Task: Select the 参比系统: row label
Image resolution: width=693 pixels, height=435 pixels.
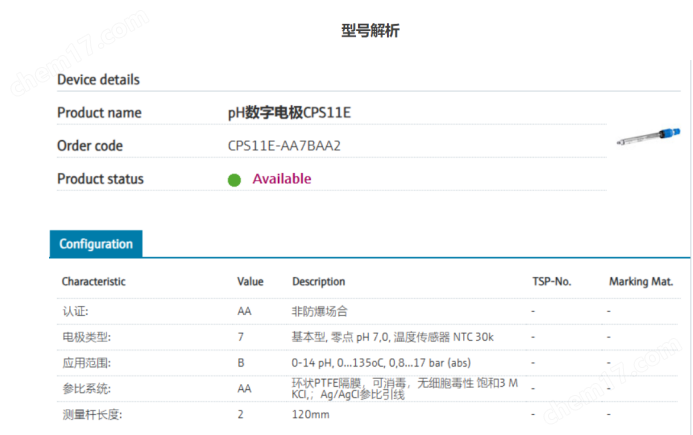Action: point(87,389)
